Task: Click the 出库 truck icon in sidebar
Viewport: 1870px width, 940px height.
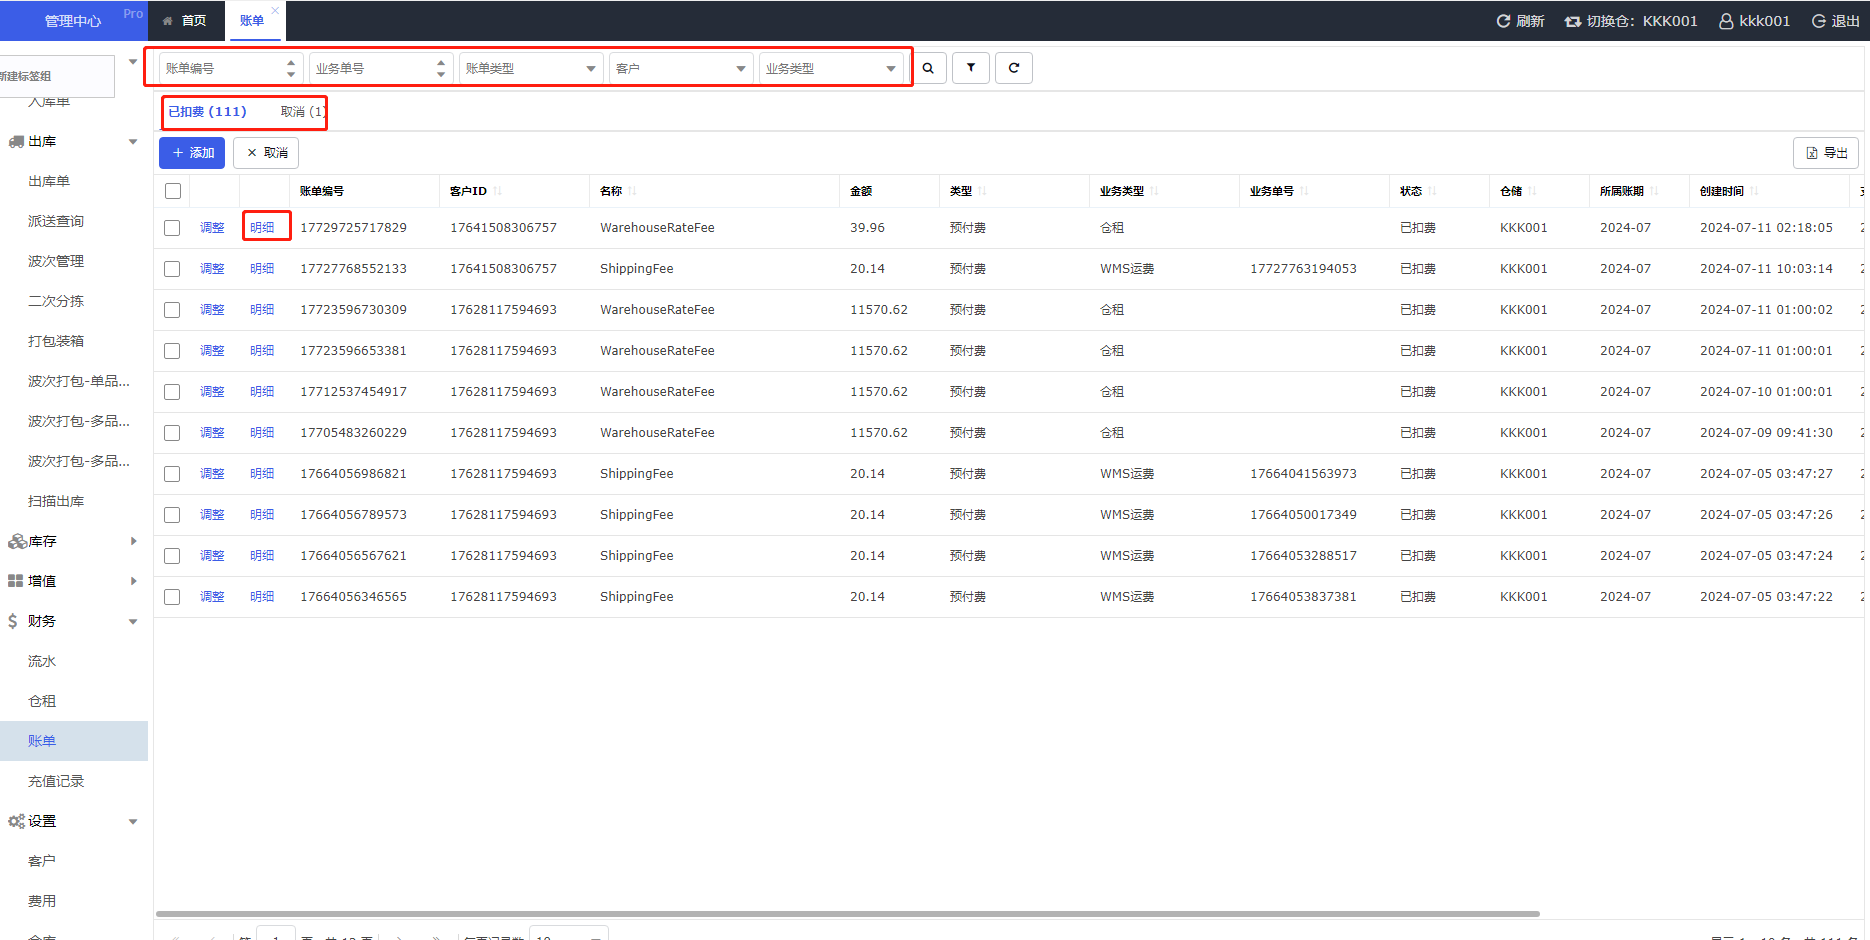Action: pos(16,141)
